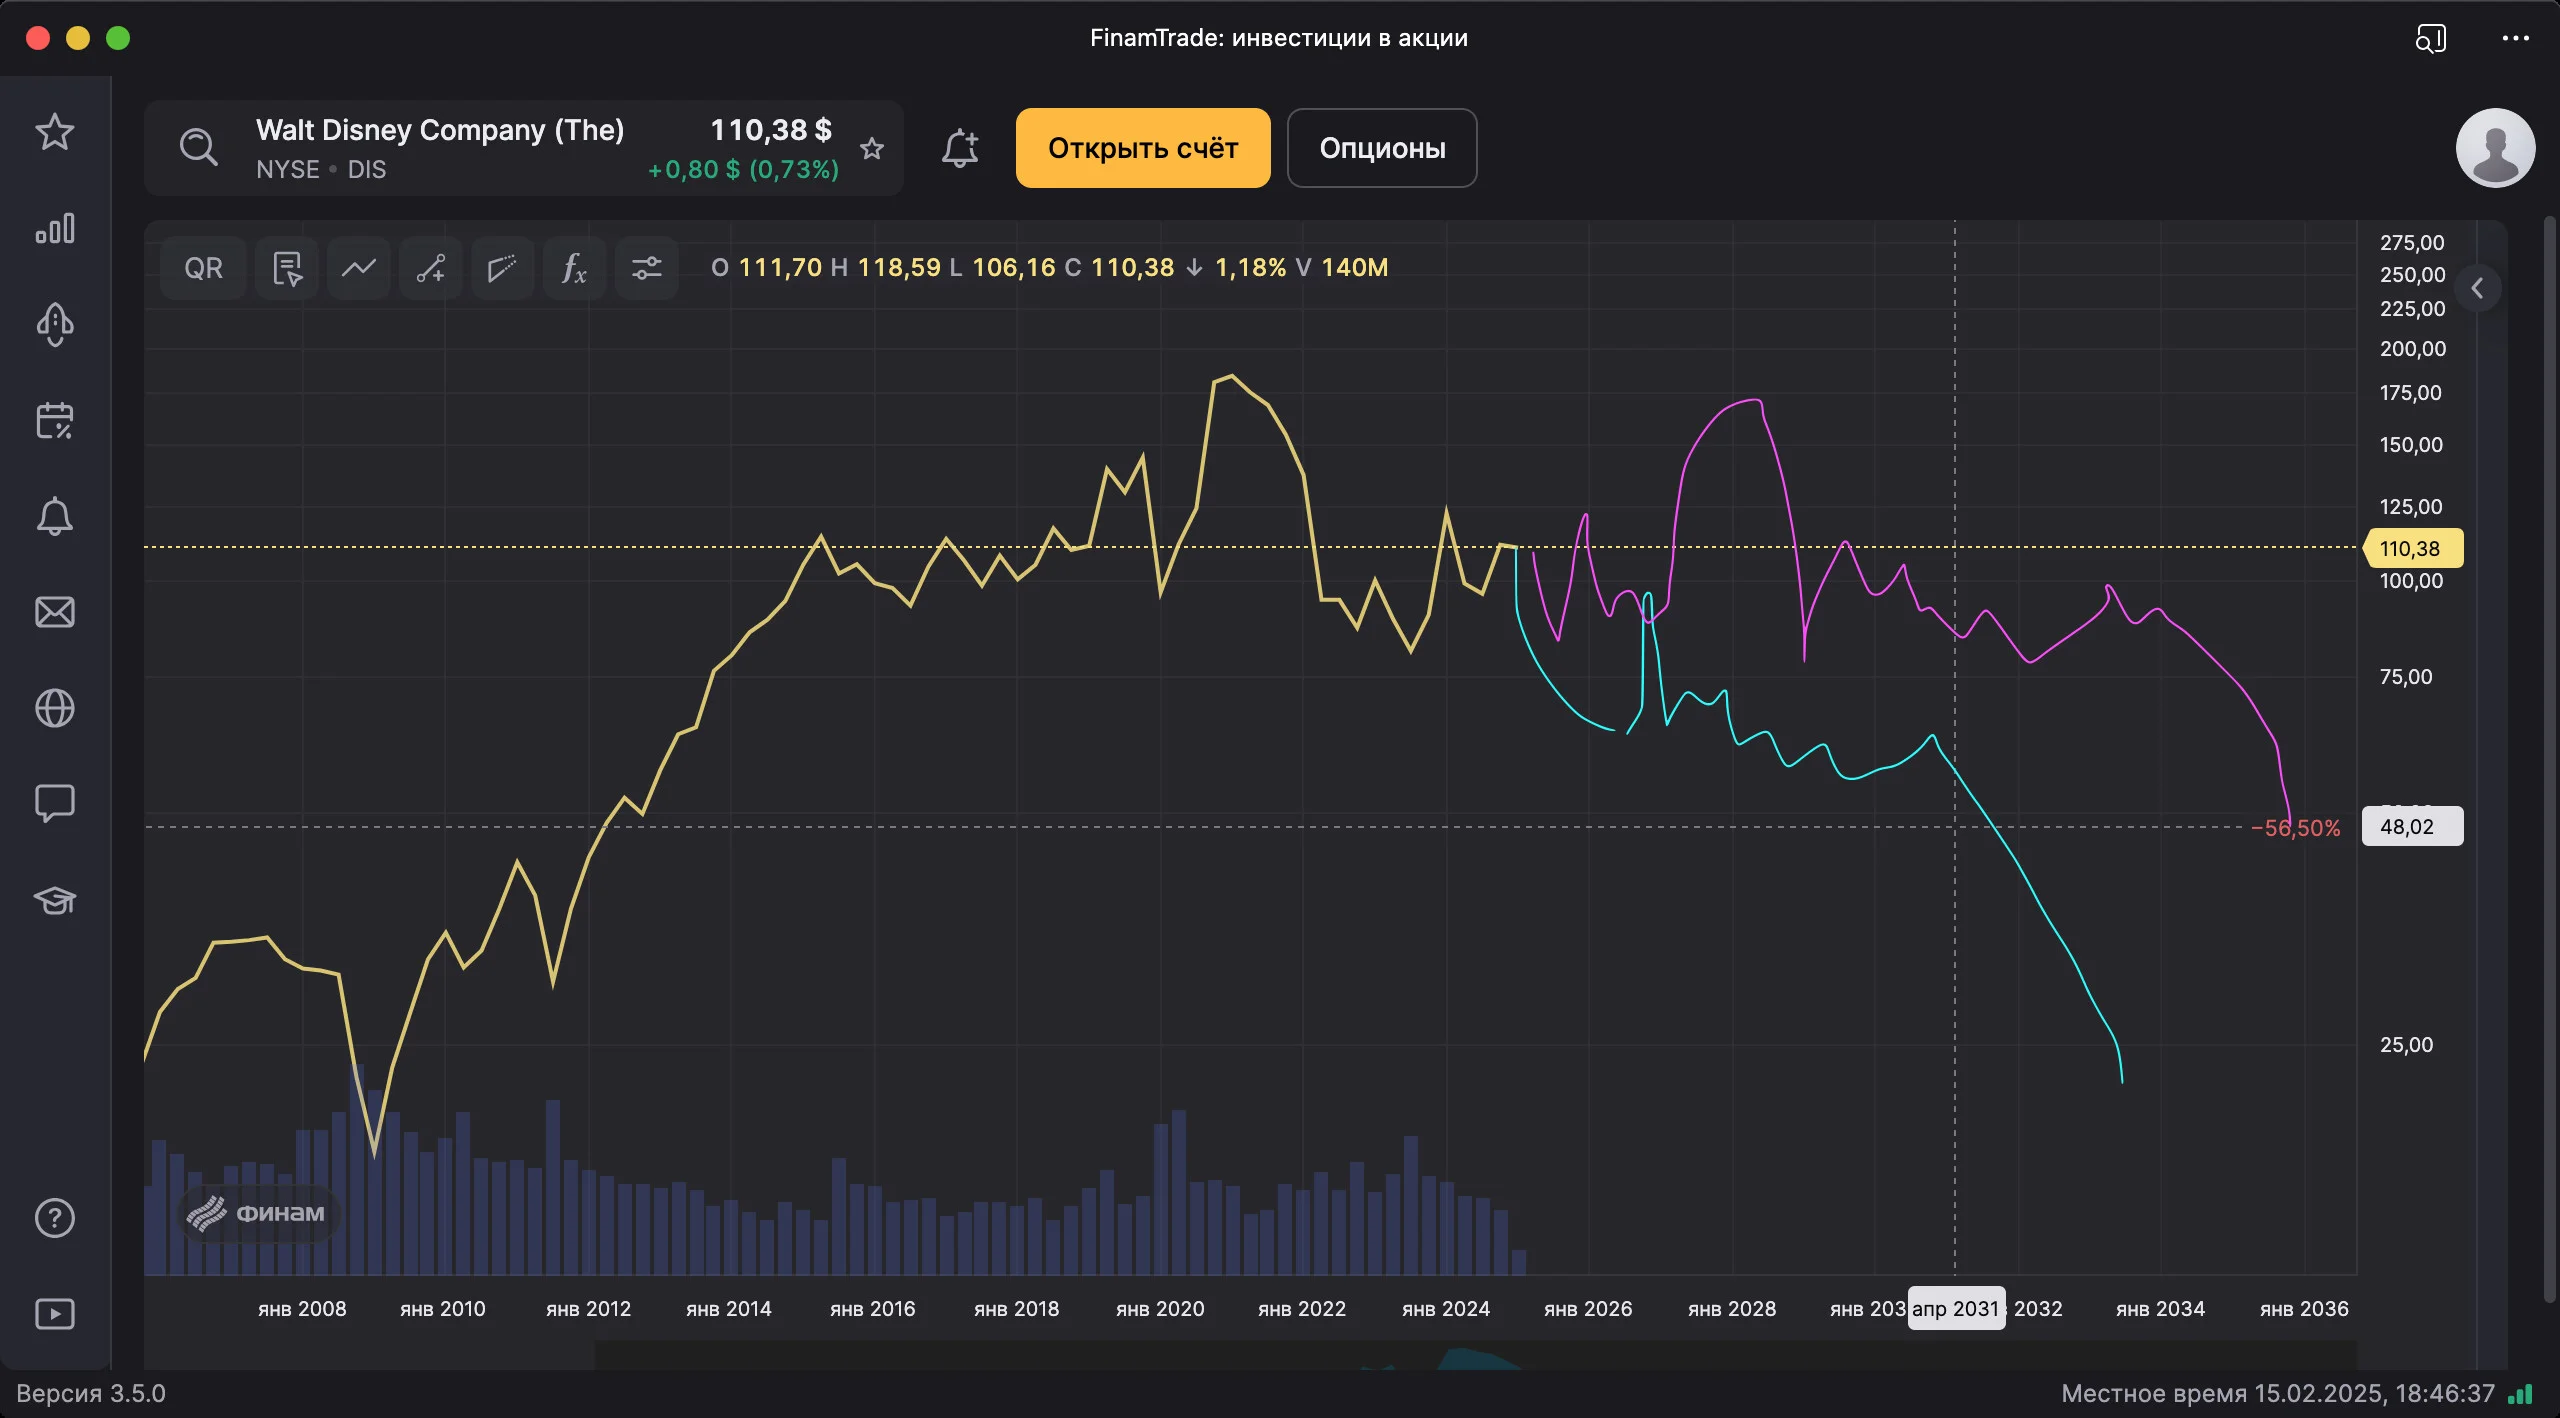Add Walt Disney to favorites star

point(872,148)
